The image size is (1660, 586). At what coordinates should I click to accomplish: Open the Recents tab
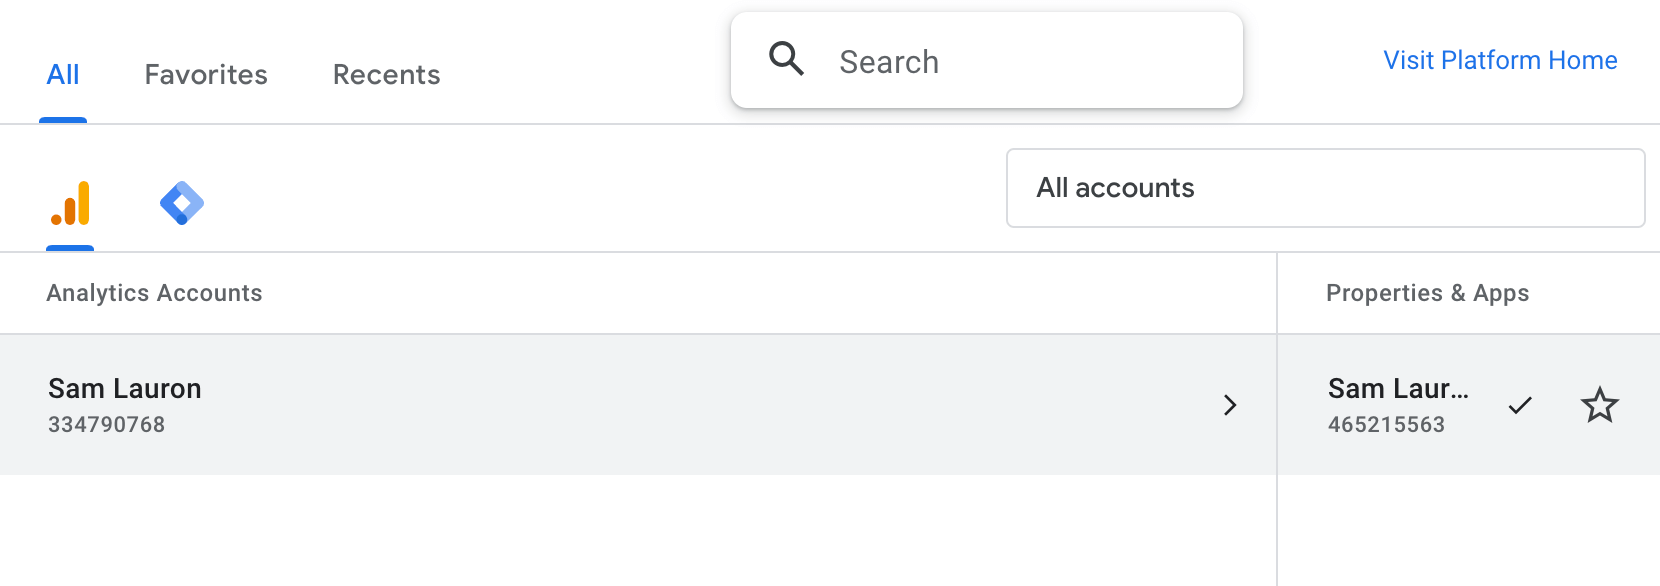(385, 74)
